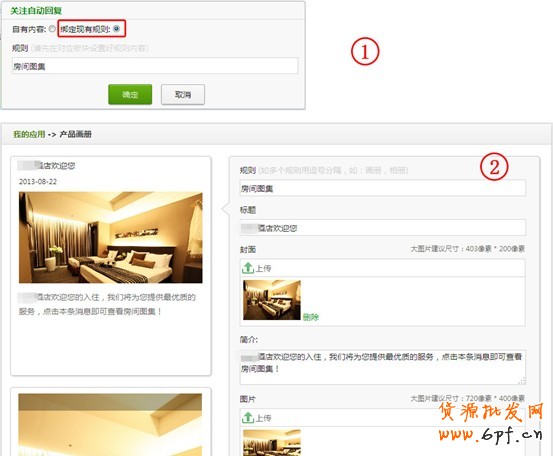553x456 pixels.
Task: Click the cover upload arrow icon
Action: (248, 268)
